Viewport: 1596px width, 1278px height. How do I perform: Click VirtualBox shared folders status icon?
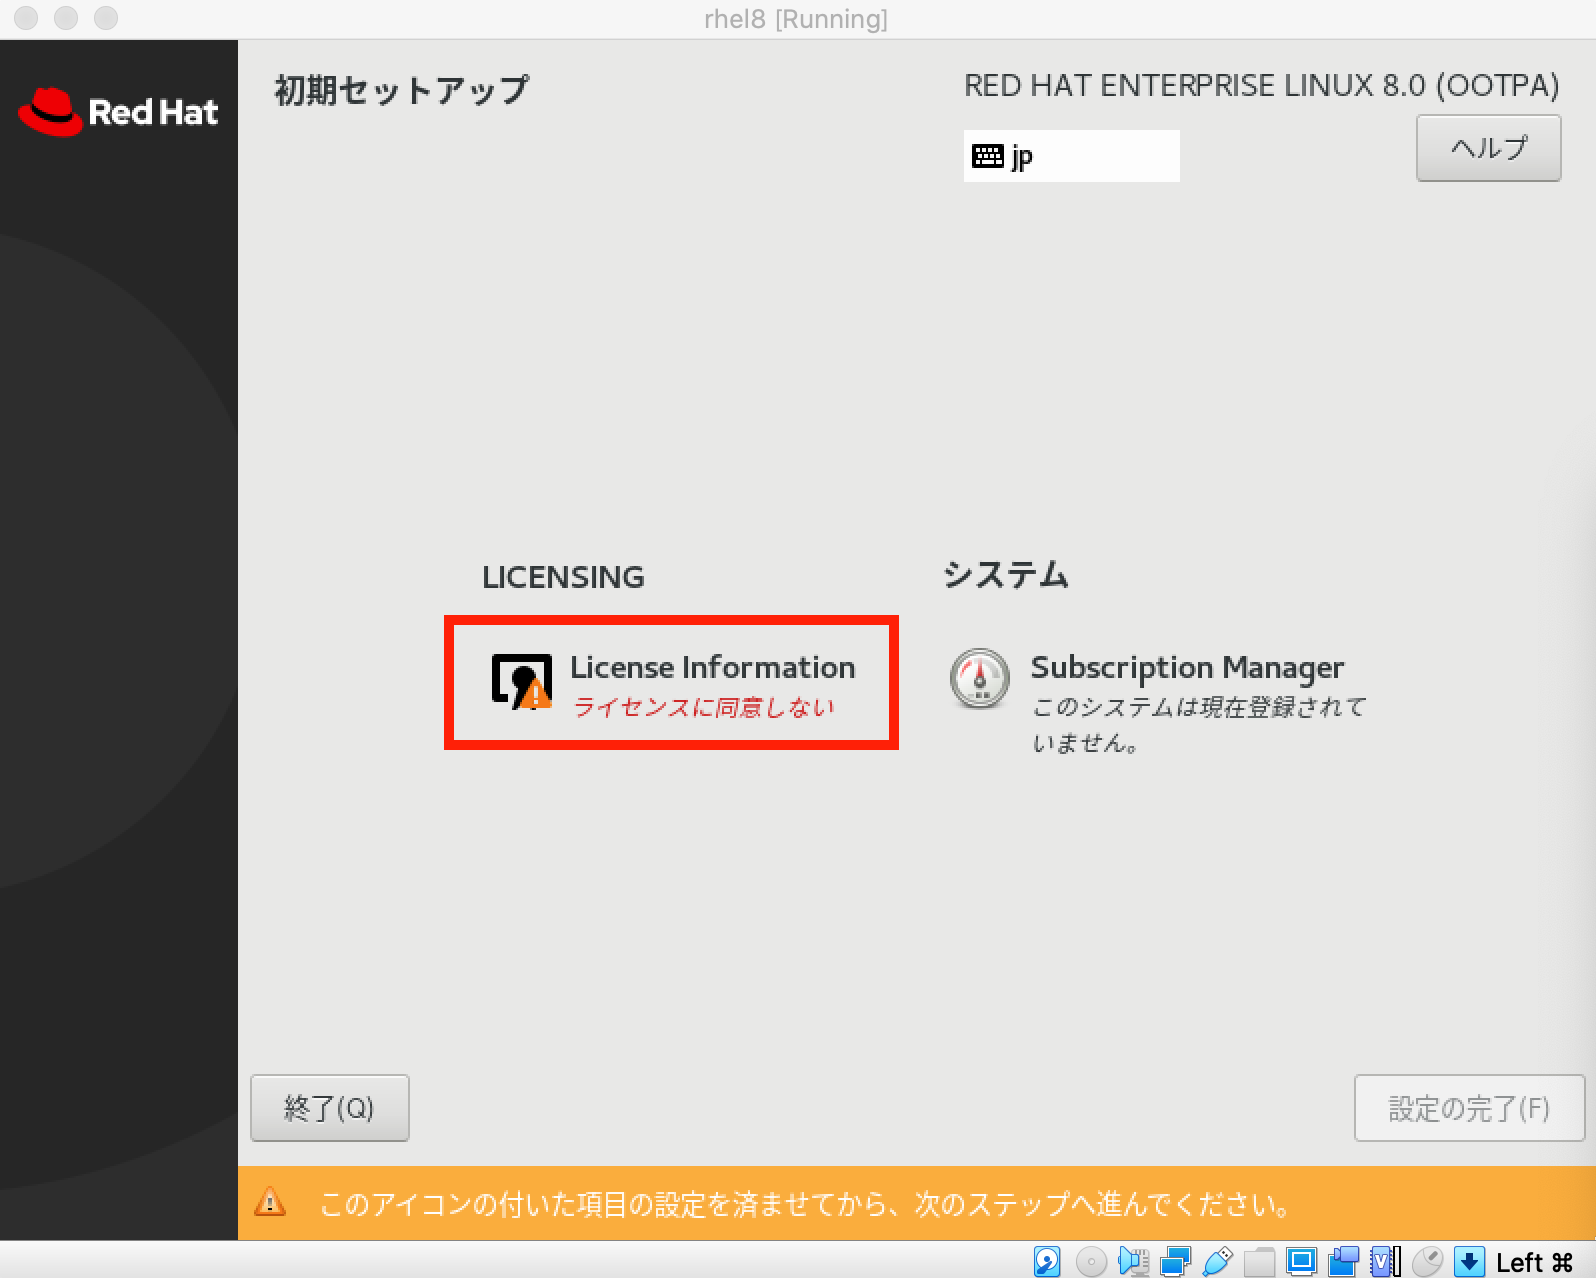pyautogui.click(x=1259, y=1262)
